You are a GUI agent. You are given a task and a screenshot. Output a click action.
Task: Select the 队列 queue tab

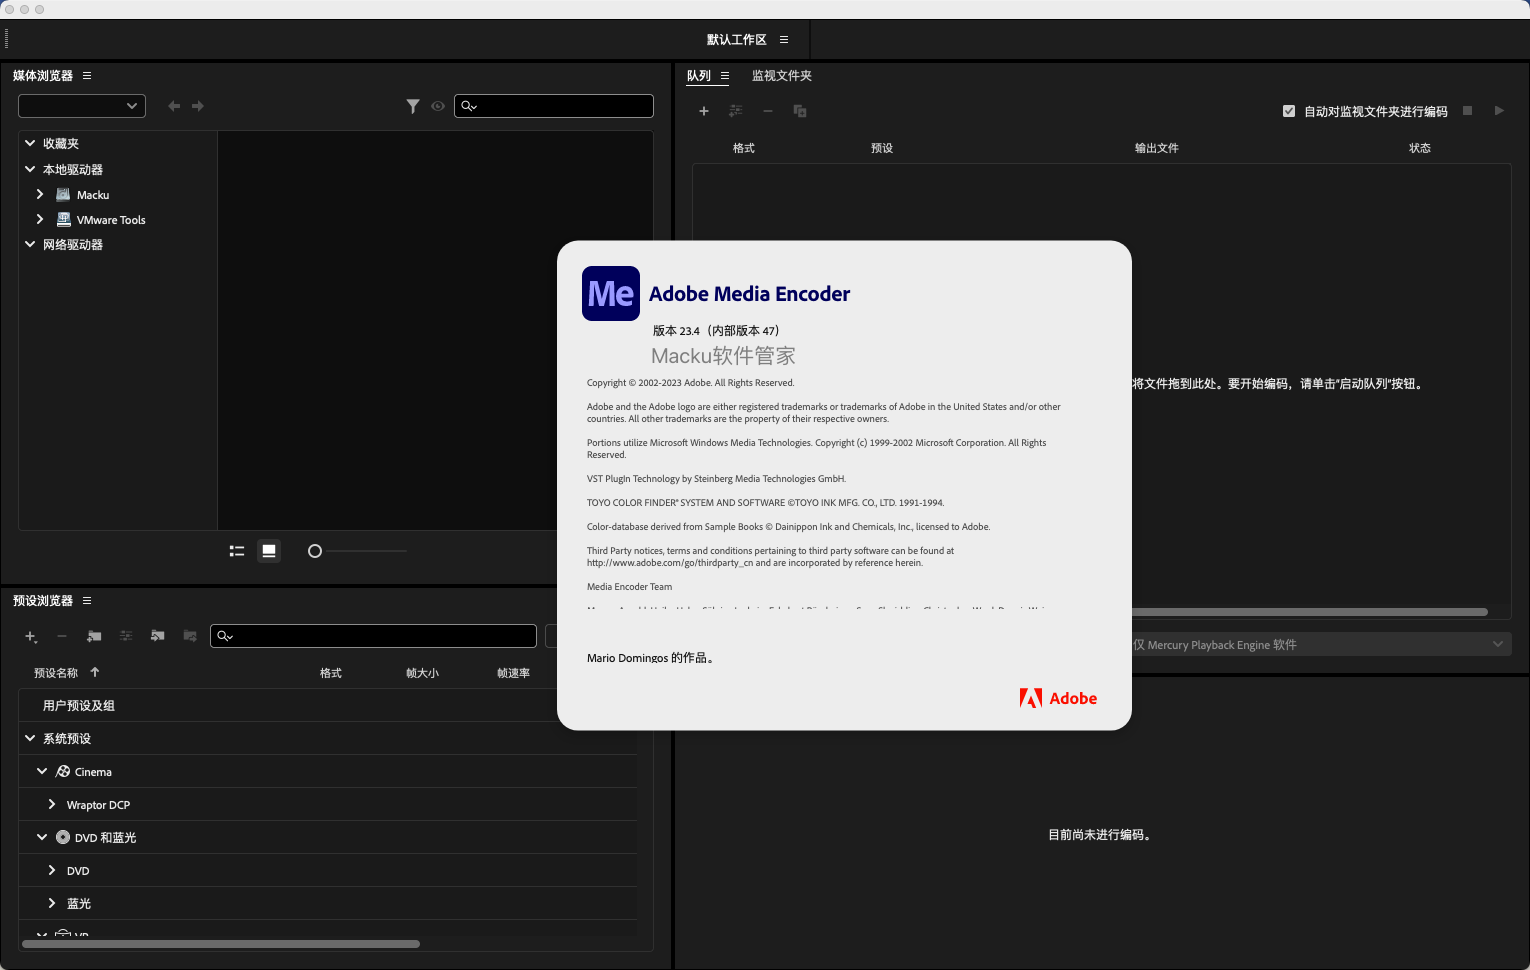(698, 76)
